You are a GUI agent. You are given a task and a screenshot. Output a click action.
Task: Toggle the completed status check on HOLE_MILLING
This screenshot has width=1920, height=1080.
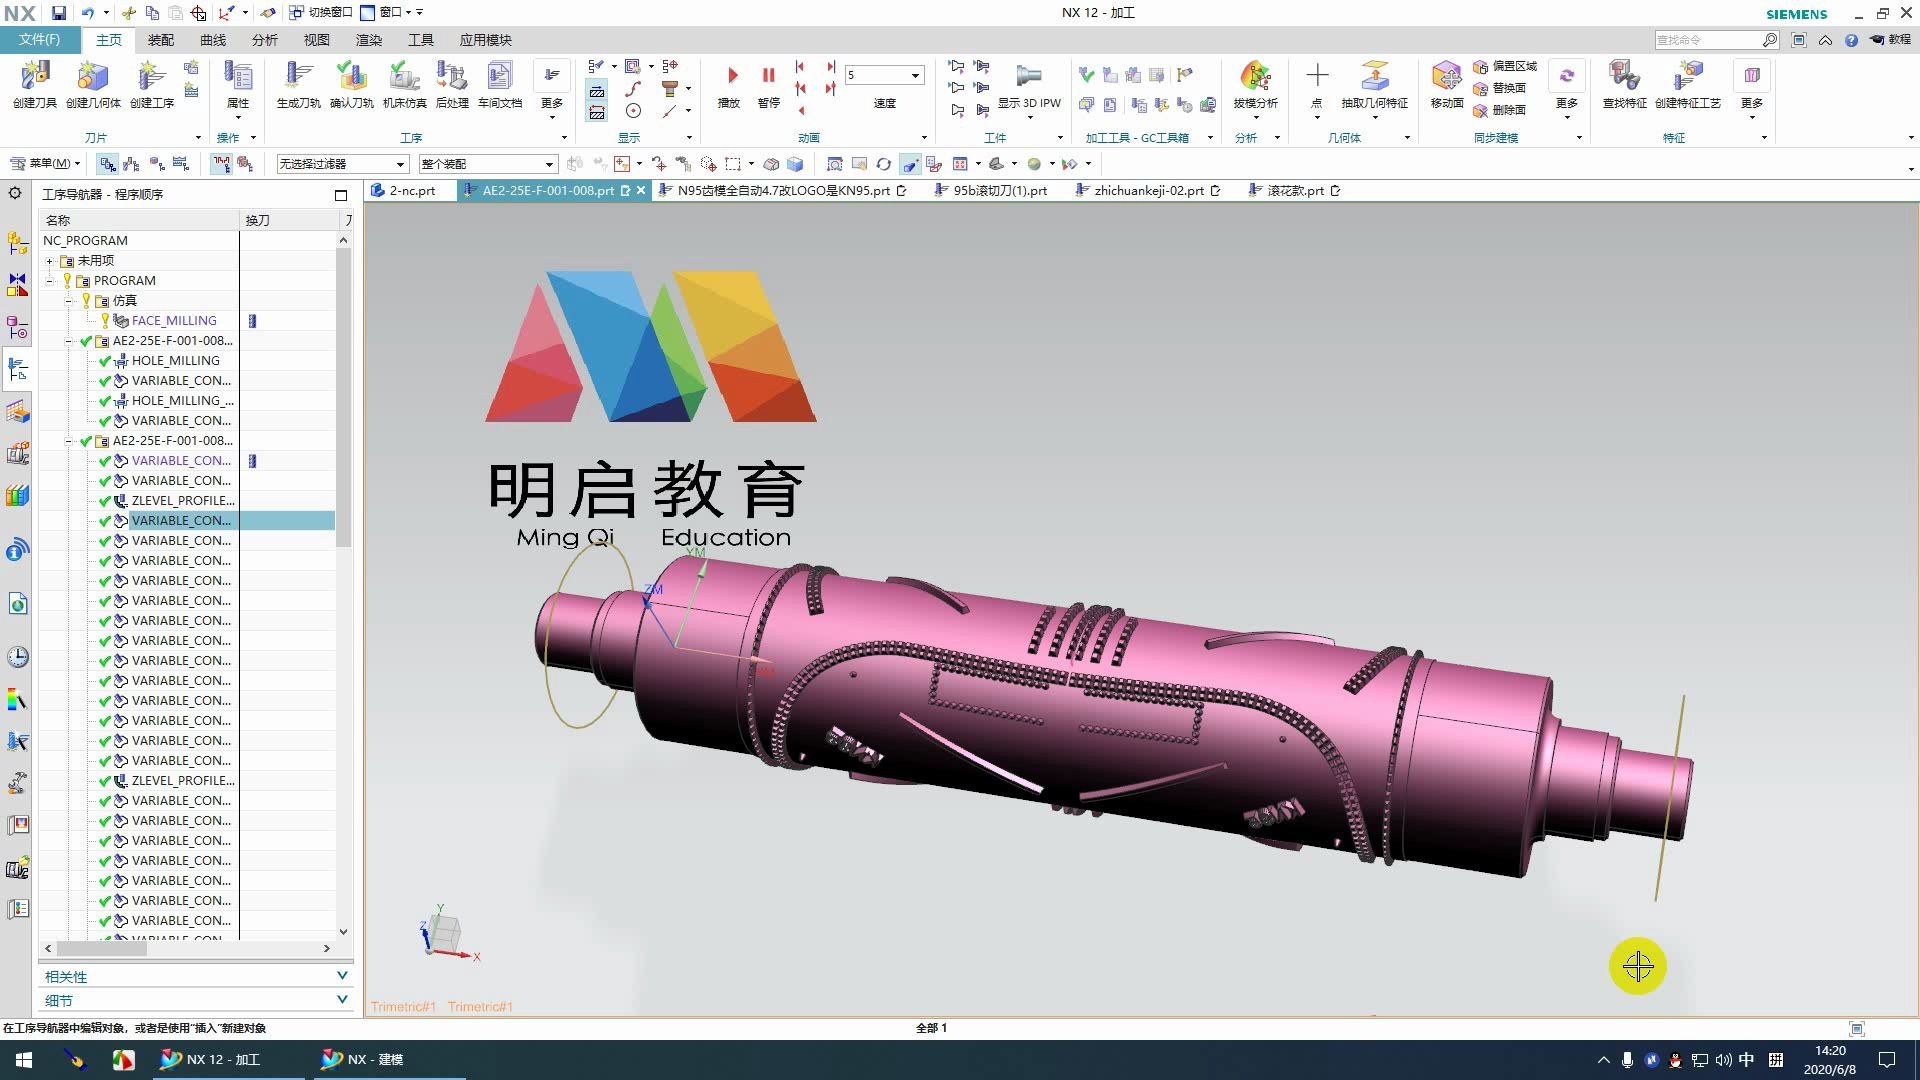[x=105, y=360]
